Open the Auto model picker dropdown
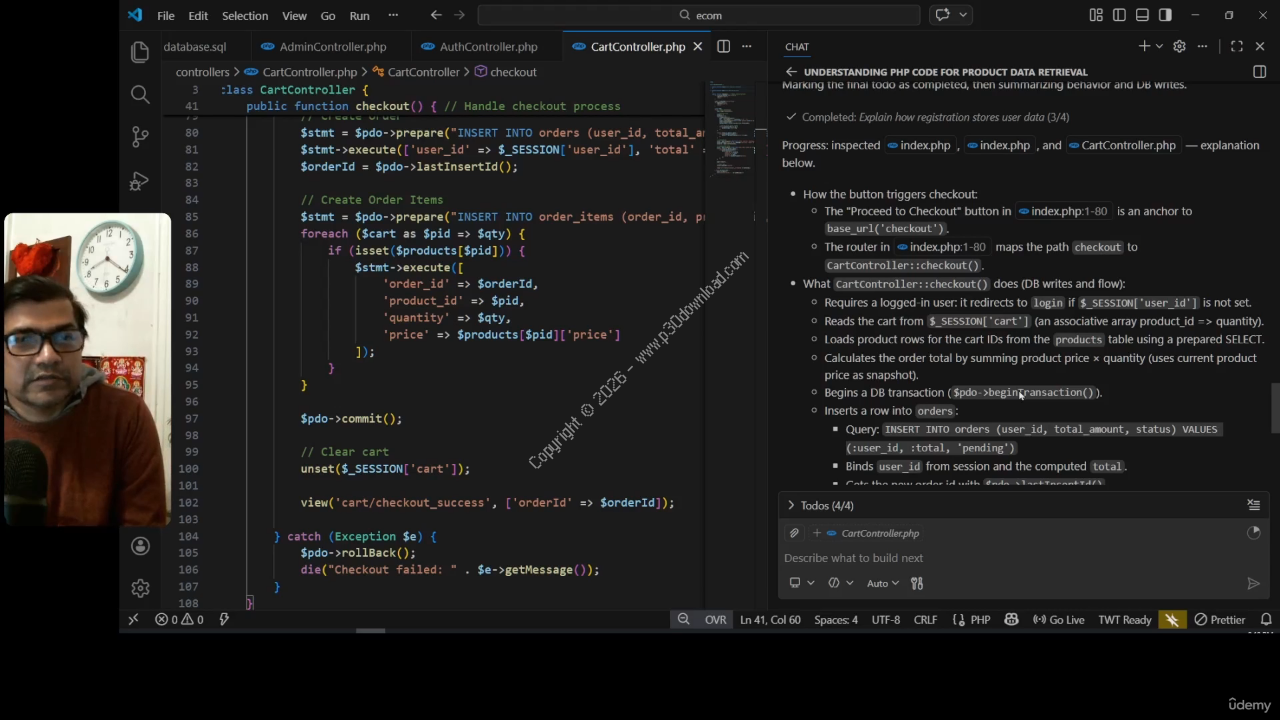The width and height of the screenshot is (1280, 720). 882,583
